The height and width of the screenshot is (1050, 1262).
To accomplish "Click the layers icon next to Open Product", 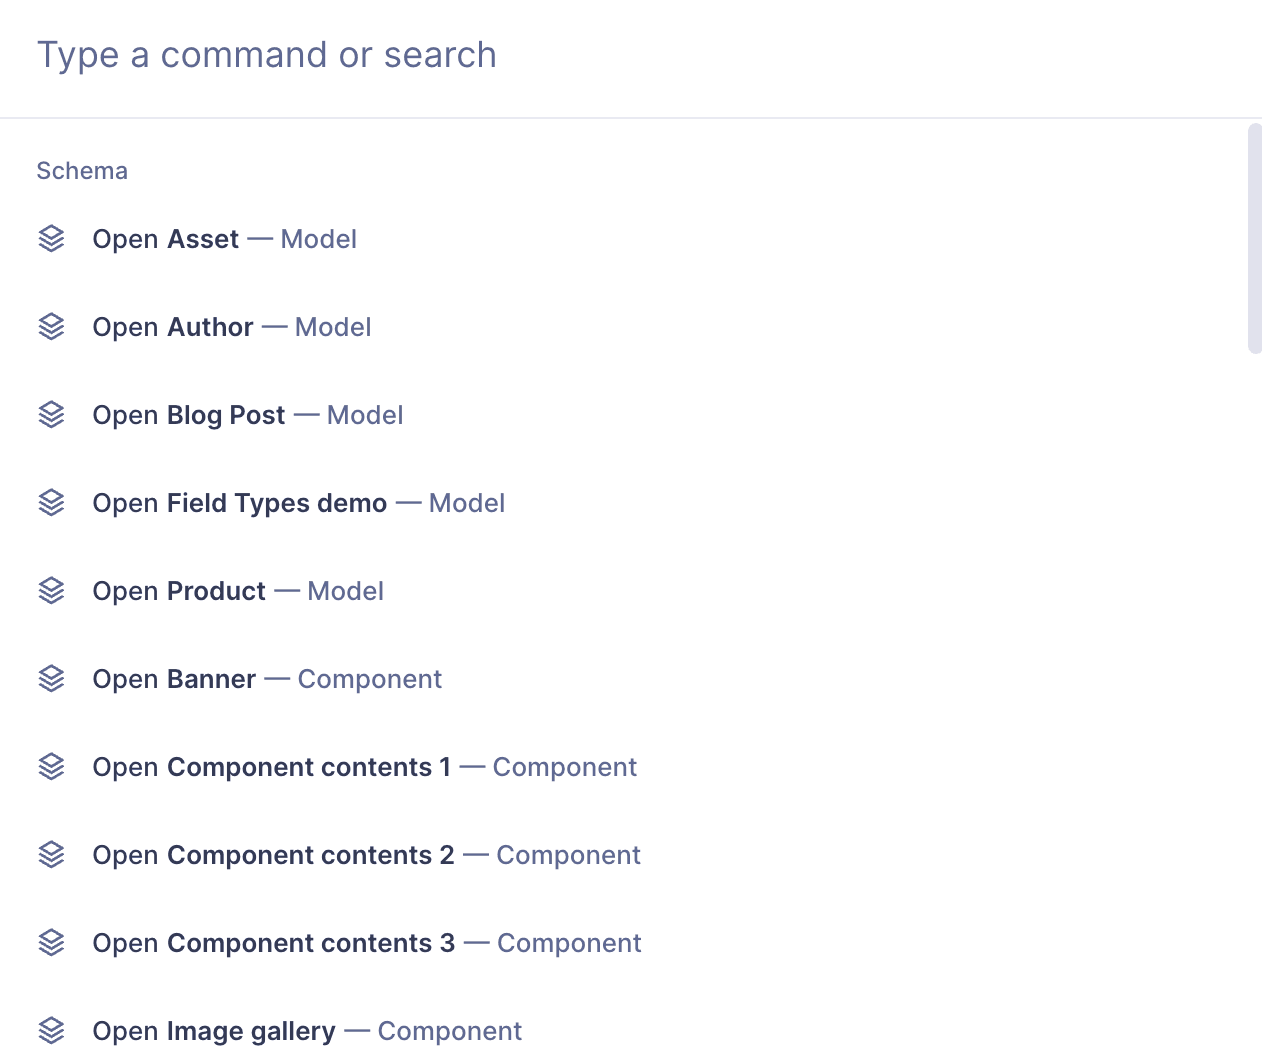I will [x=51, y=591].
